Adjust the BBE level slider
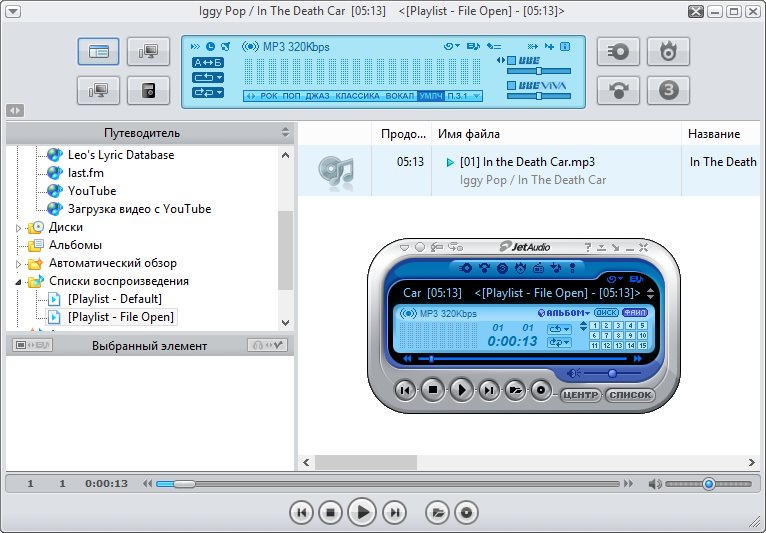The image size is (766, 533). 539,71
